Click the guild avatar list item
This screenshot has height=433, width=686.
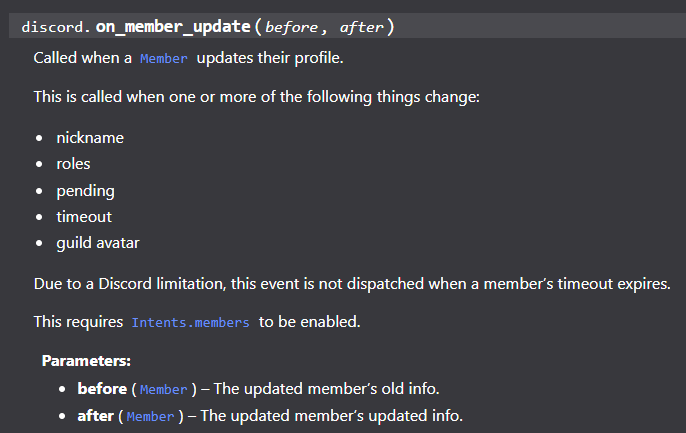(x=98, y=242)
